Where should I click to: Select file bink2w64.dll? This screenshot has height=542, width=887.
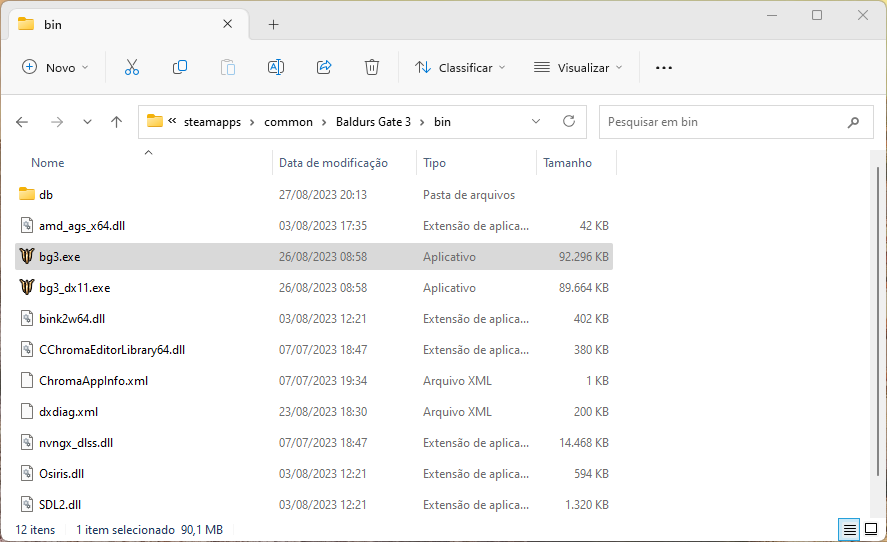coord(72,319)
